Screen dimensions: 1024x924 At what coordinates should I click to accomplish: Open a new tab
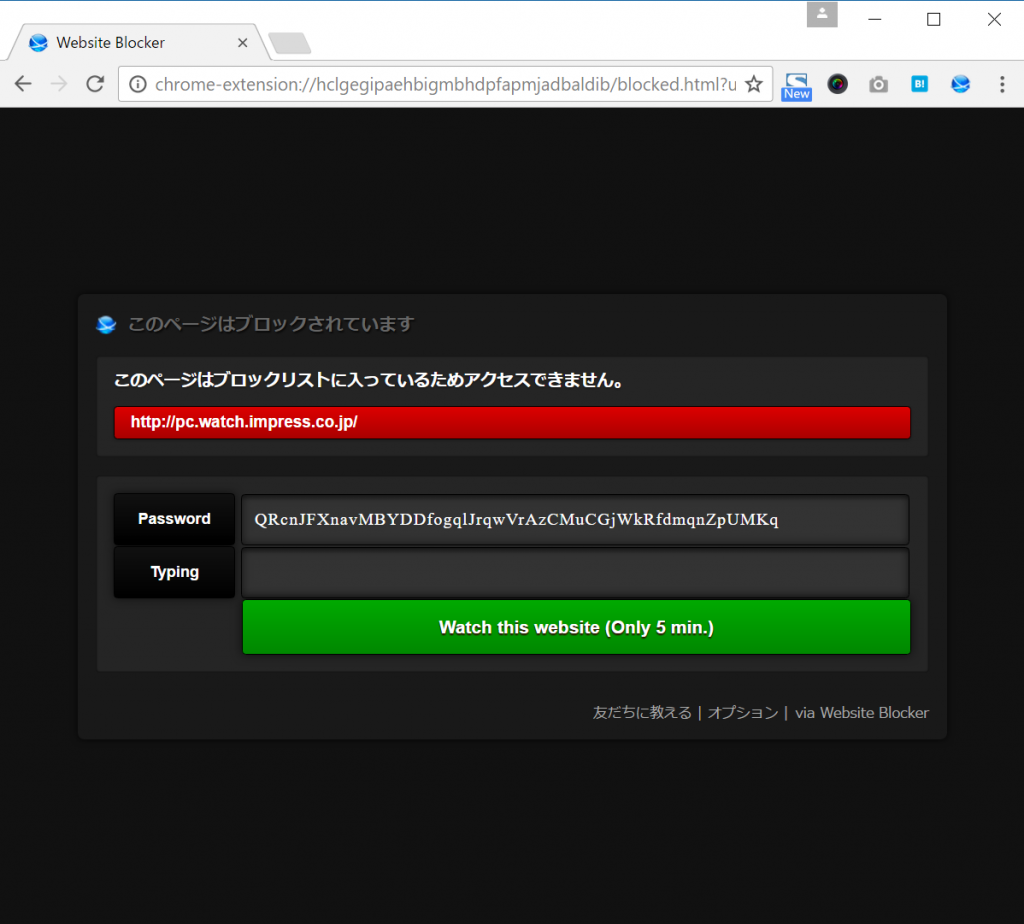(x=290, y=43)
